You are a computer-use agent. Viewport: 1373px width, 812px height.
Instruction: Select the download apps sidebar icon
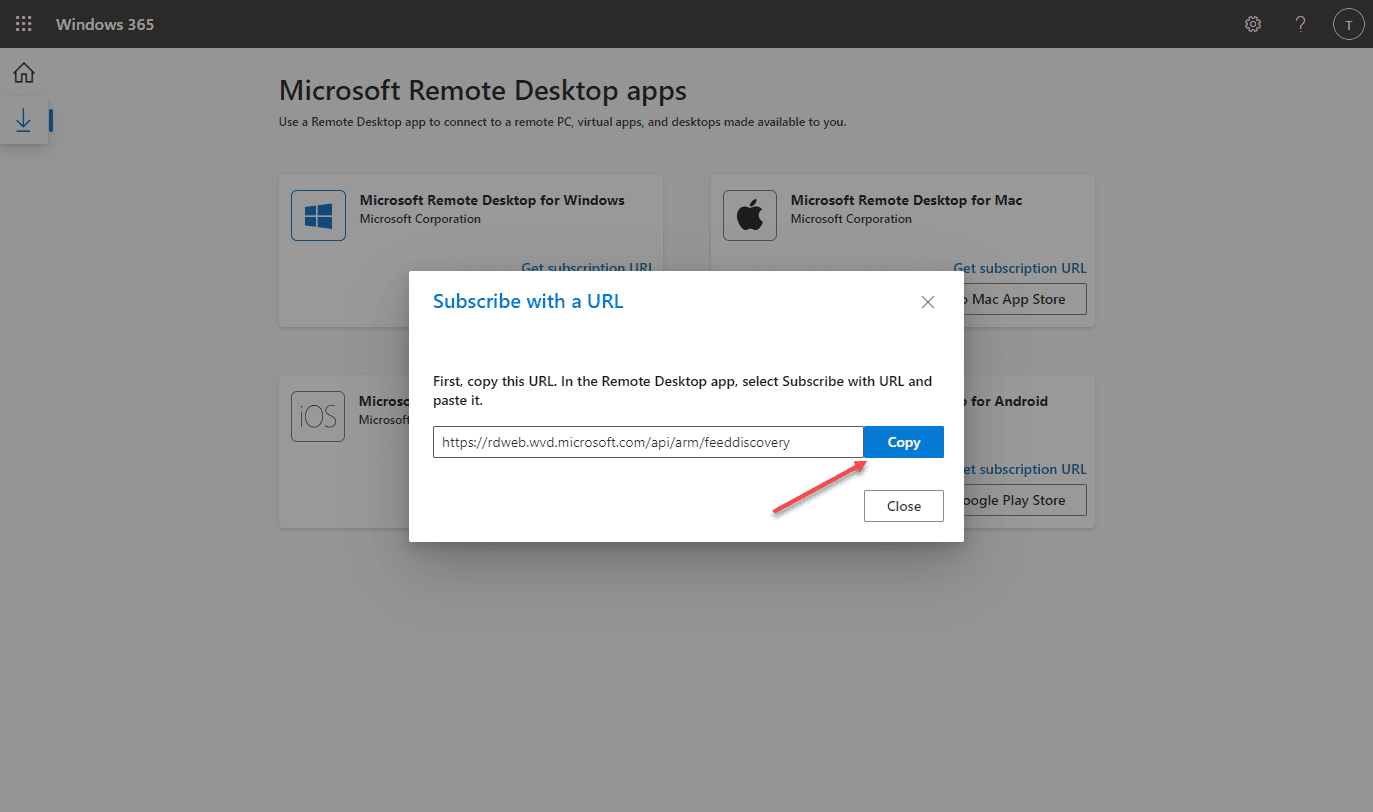tap(24, 121)
